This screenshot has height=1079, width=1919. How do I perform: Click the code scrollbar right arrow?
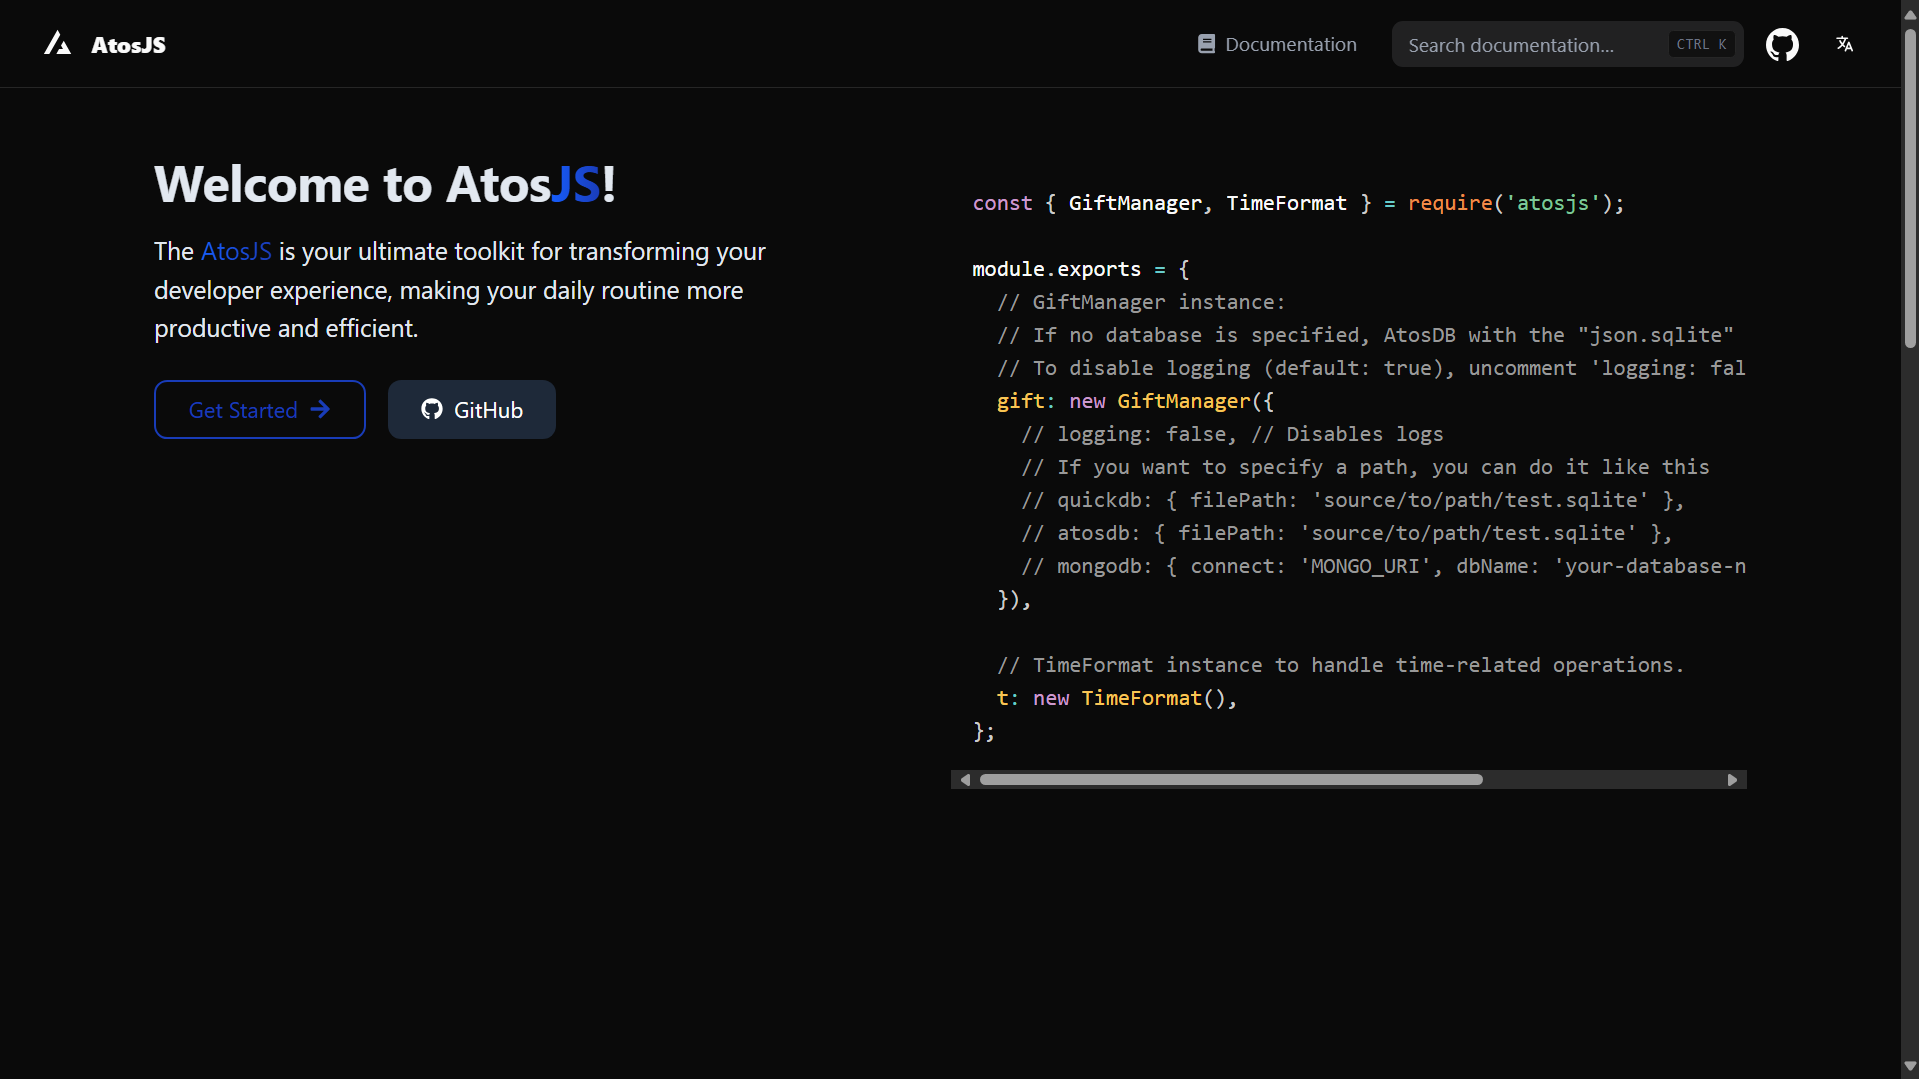point(1733,780)
